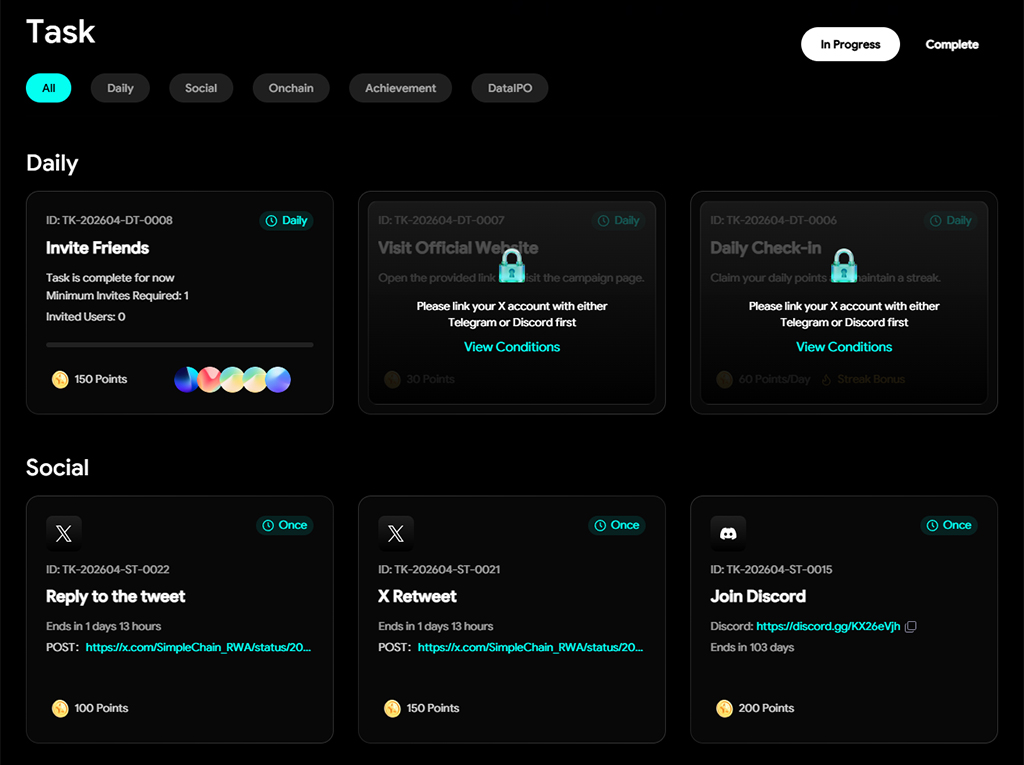1024x765 pixels.
Task: Filter tasks by Social category
Action: tap(201, 88)
